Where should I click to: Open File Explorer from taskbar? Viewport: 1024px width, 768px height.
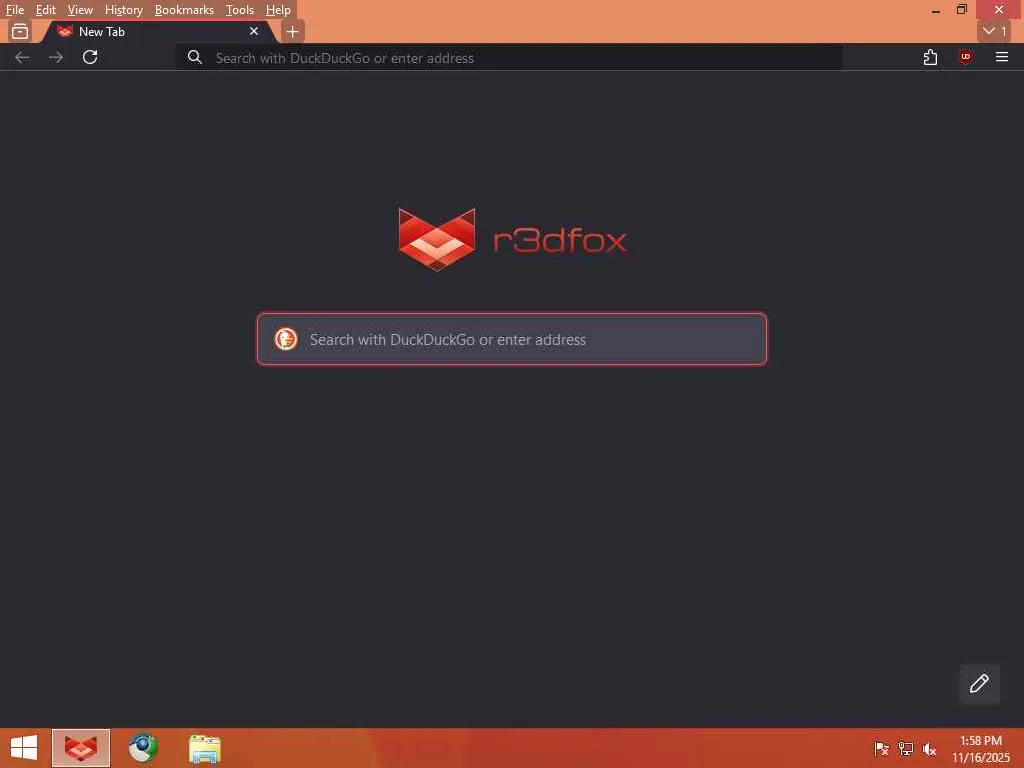point(204,748)
